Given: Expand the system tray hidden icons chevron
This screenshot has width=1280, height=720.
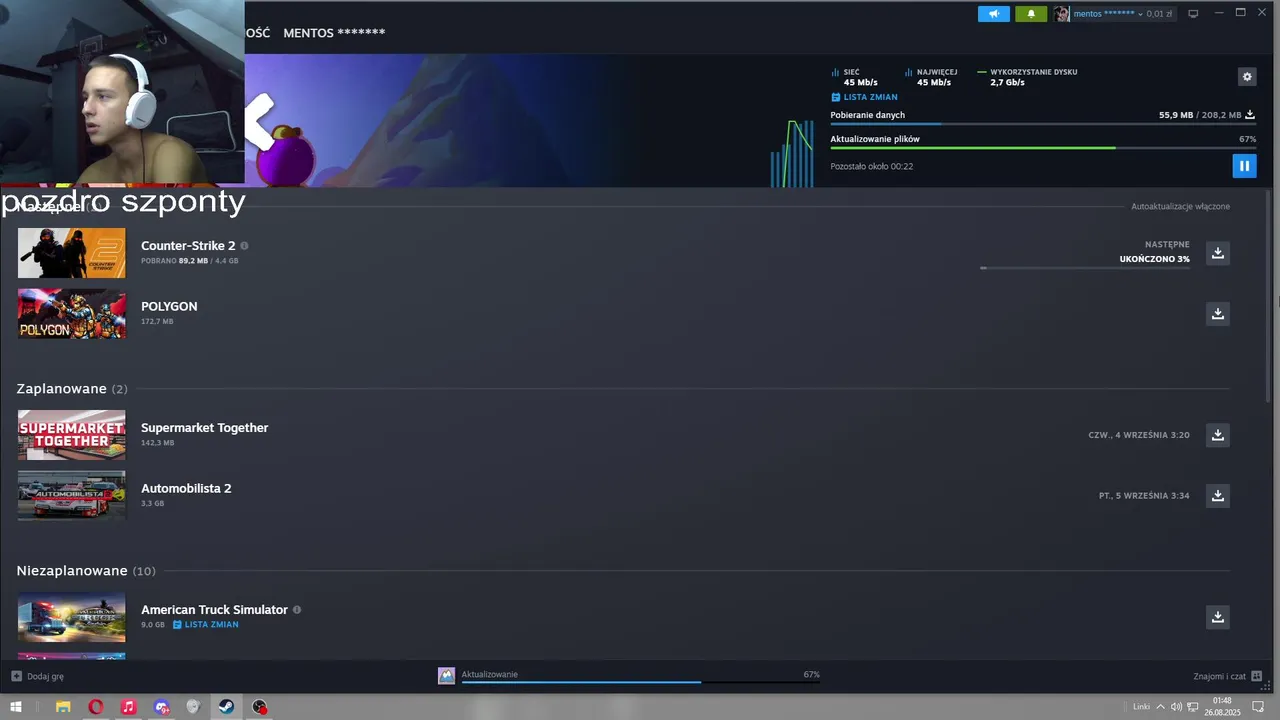Looking at the screenshot, I should coord(1160,707).
